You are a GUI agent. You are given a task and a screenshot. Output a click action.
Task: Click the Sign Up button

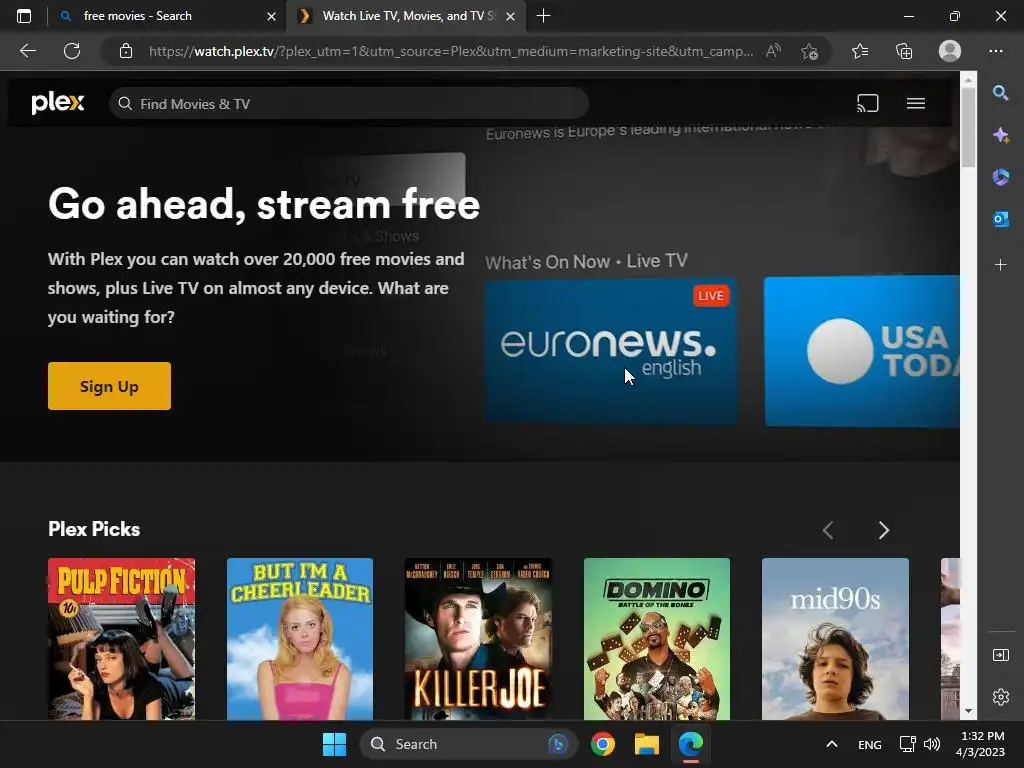click(109, 386)
